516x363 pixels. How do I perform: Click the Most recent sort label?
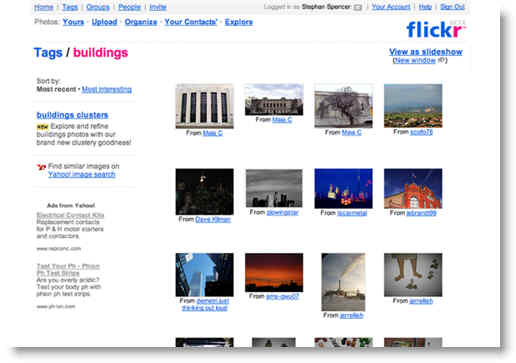[x=56, y=89]
